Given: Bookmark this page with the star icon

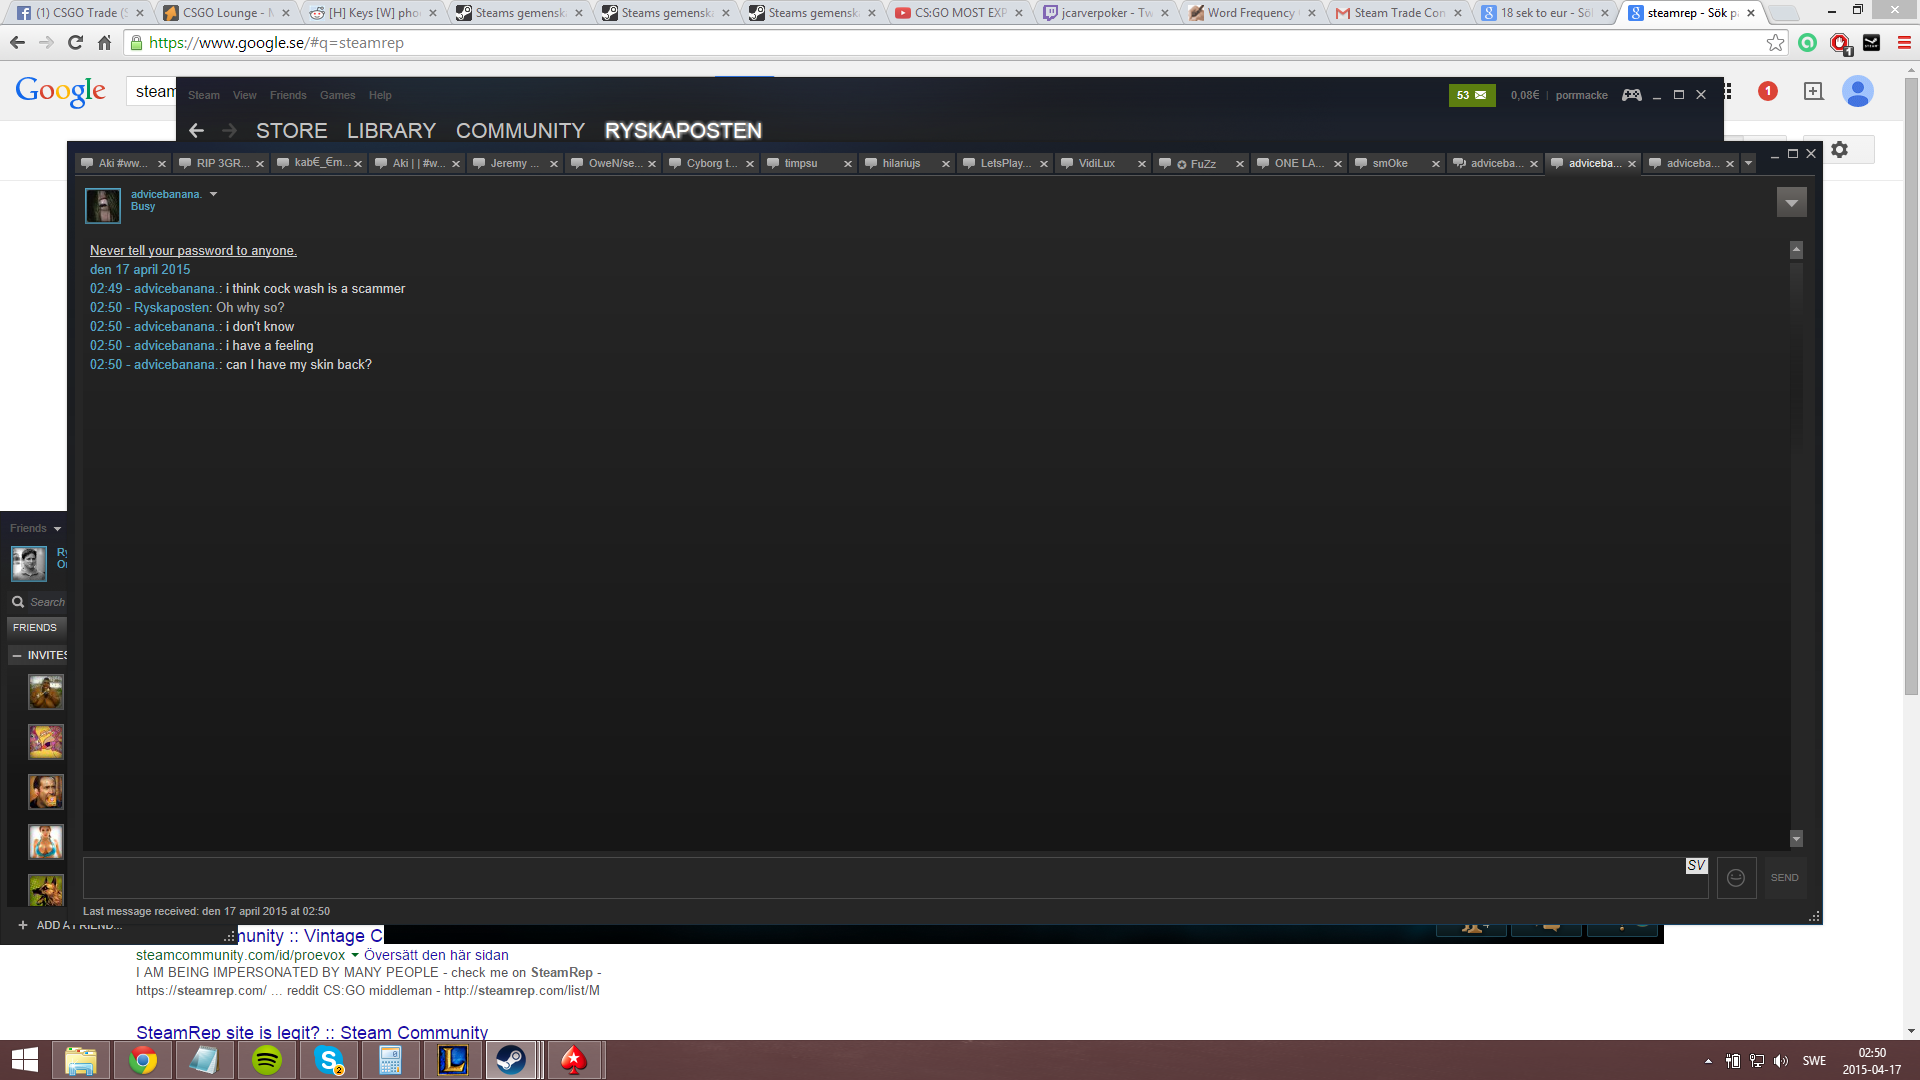Looking at the screenshot, I should point(1775,43).
